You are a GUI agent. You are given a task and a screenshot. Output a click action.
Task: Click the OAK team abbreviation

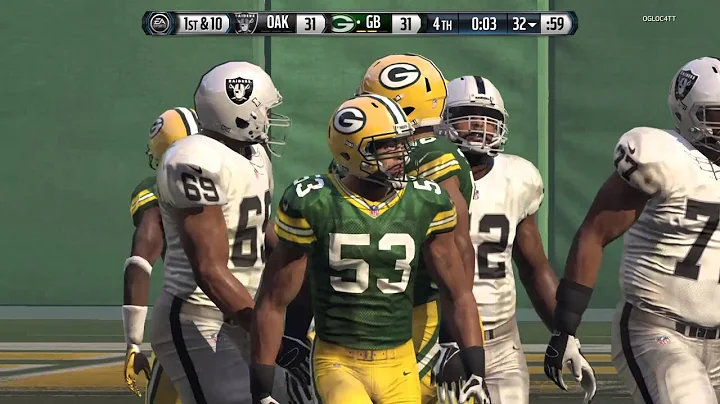tap(277, 22)
